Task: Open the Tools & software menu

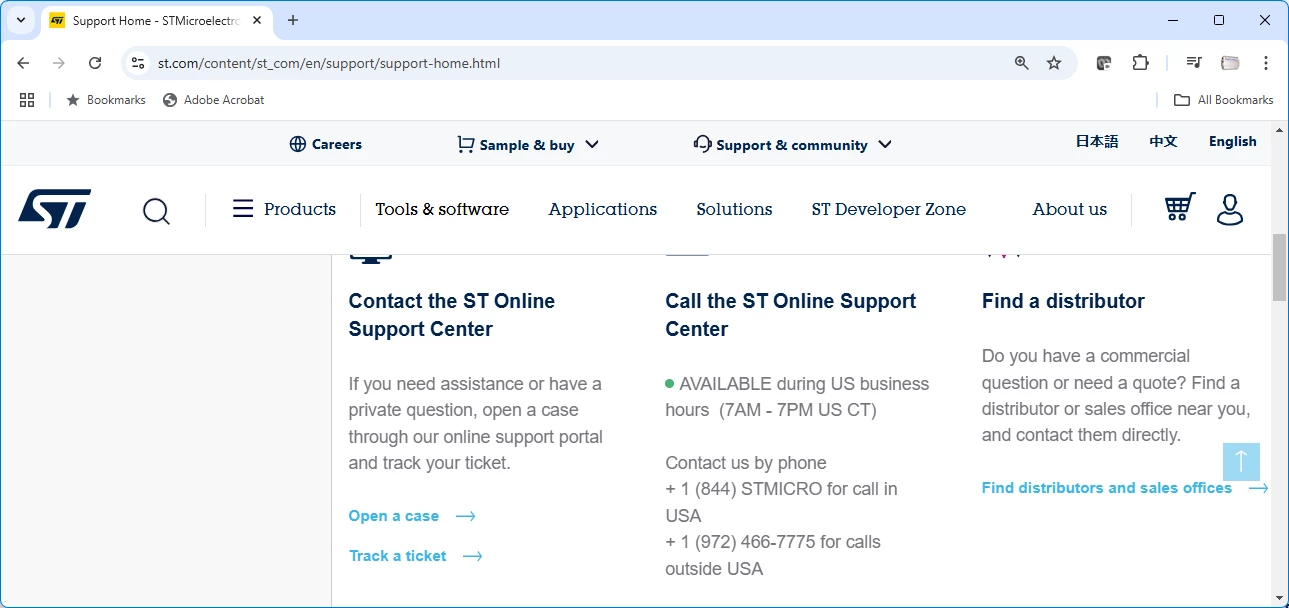Action: coord(442,209)
